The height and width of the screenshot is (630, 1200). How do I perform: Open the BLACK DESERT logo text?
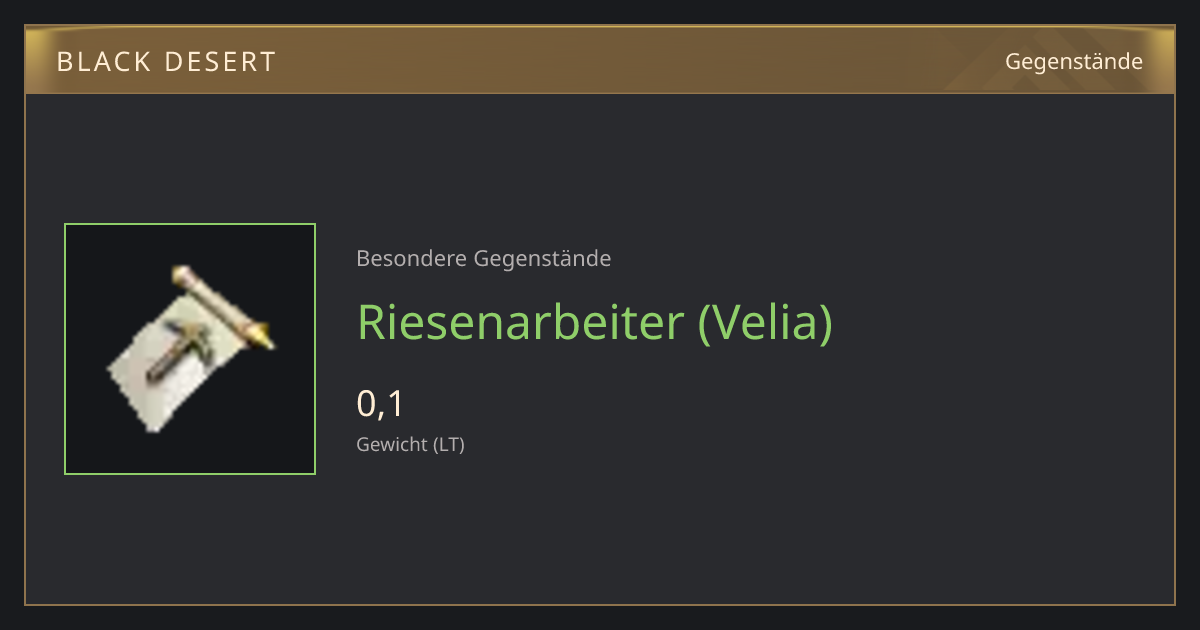click(x=166, y=62)
